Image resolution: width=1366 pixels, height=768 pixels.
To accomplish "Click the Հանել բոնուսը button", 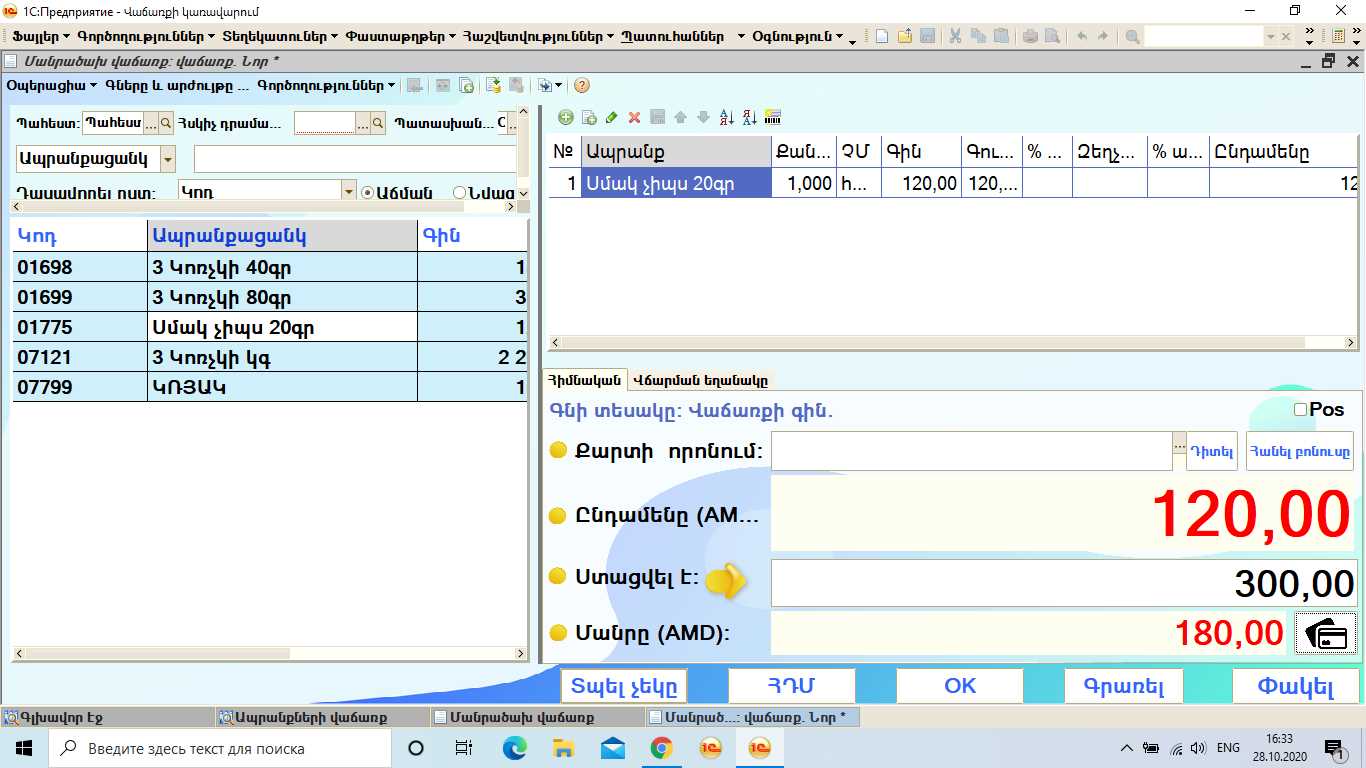I will (x=1300, y=451).
